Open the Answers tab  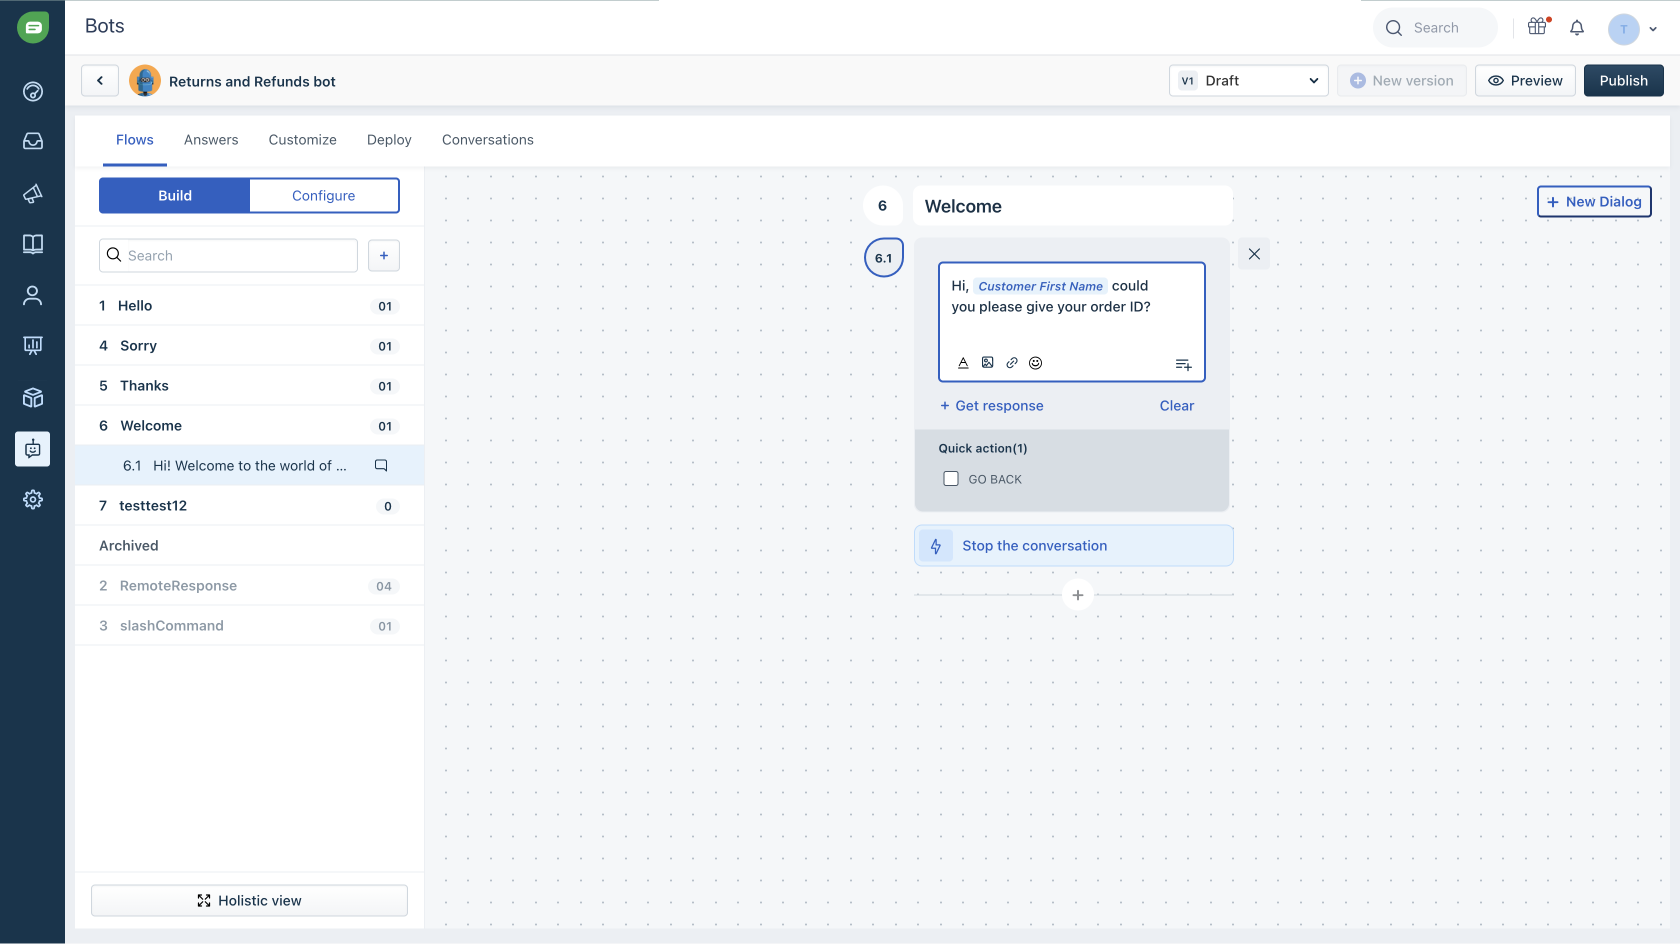(211, 140)
